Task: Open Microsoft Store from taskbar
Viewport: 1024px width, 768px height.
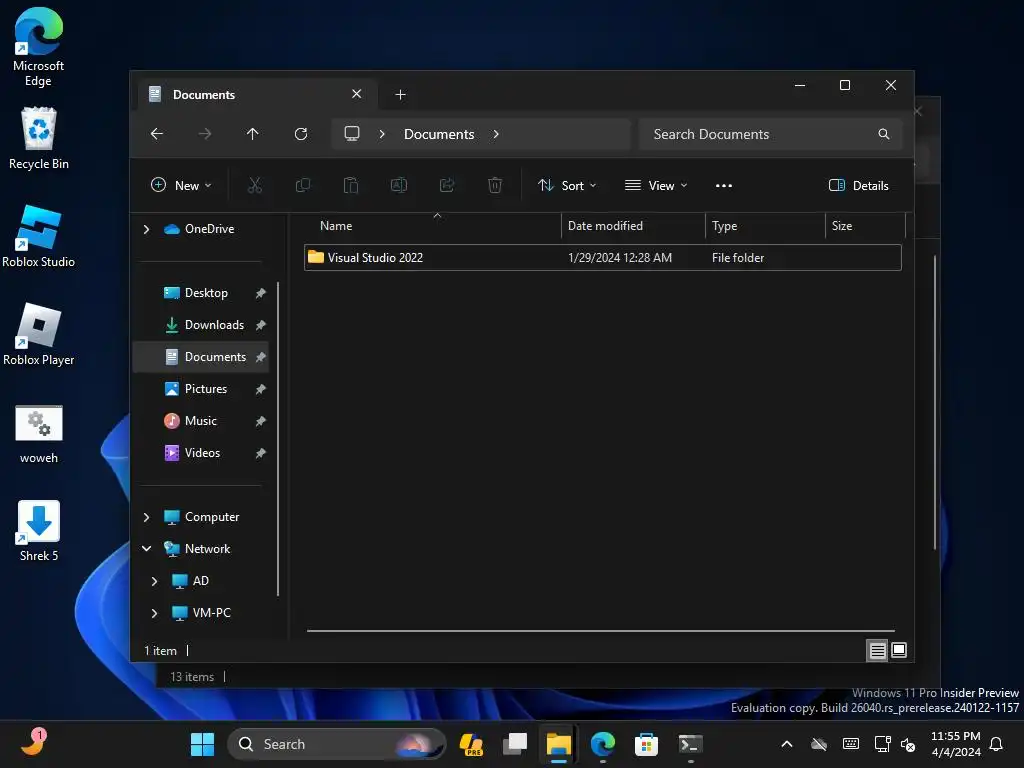Action: click(646, 744)
